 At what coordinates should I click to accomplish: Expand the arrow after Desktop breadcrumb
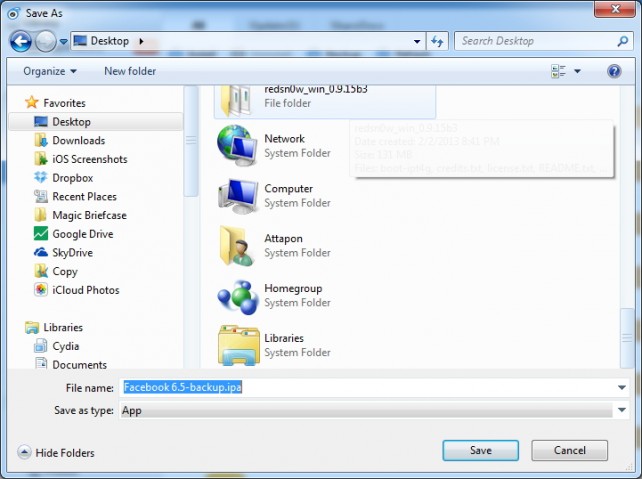coord(141,41)
